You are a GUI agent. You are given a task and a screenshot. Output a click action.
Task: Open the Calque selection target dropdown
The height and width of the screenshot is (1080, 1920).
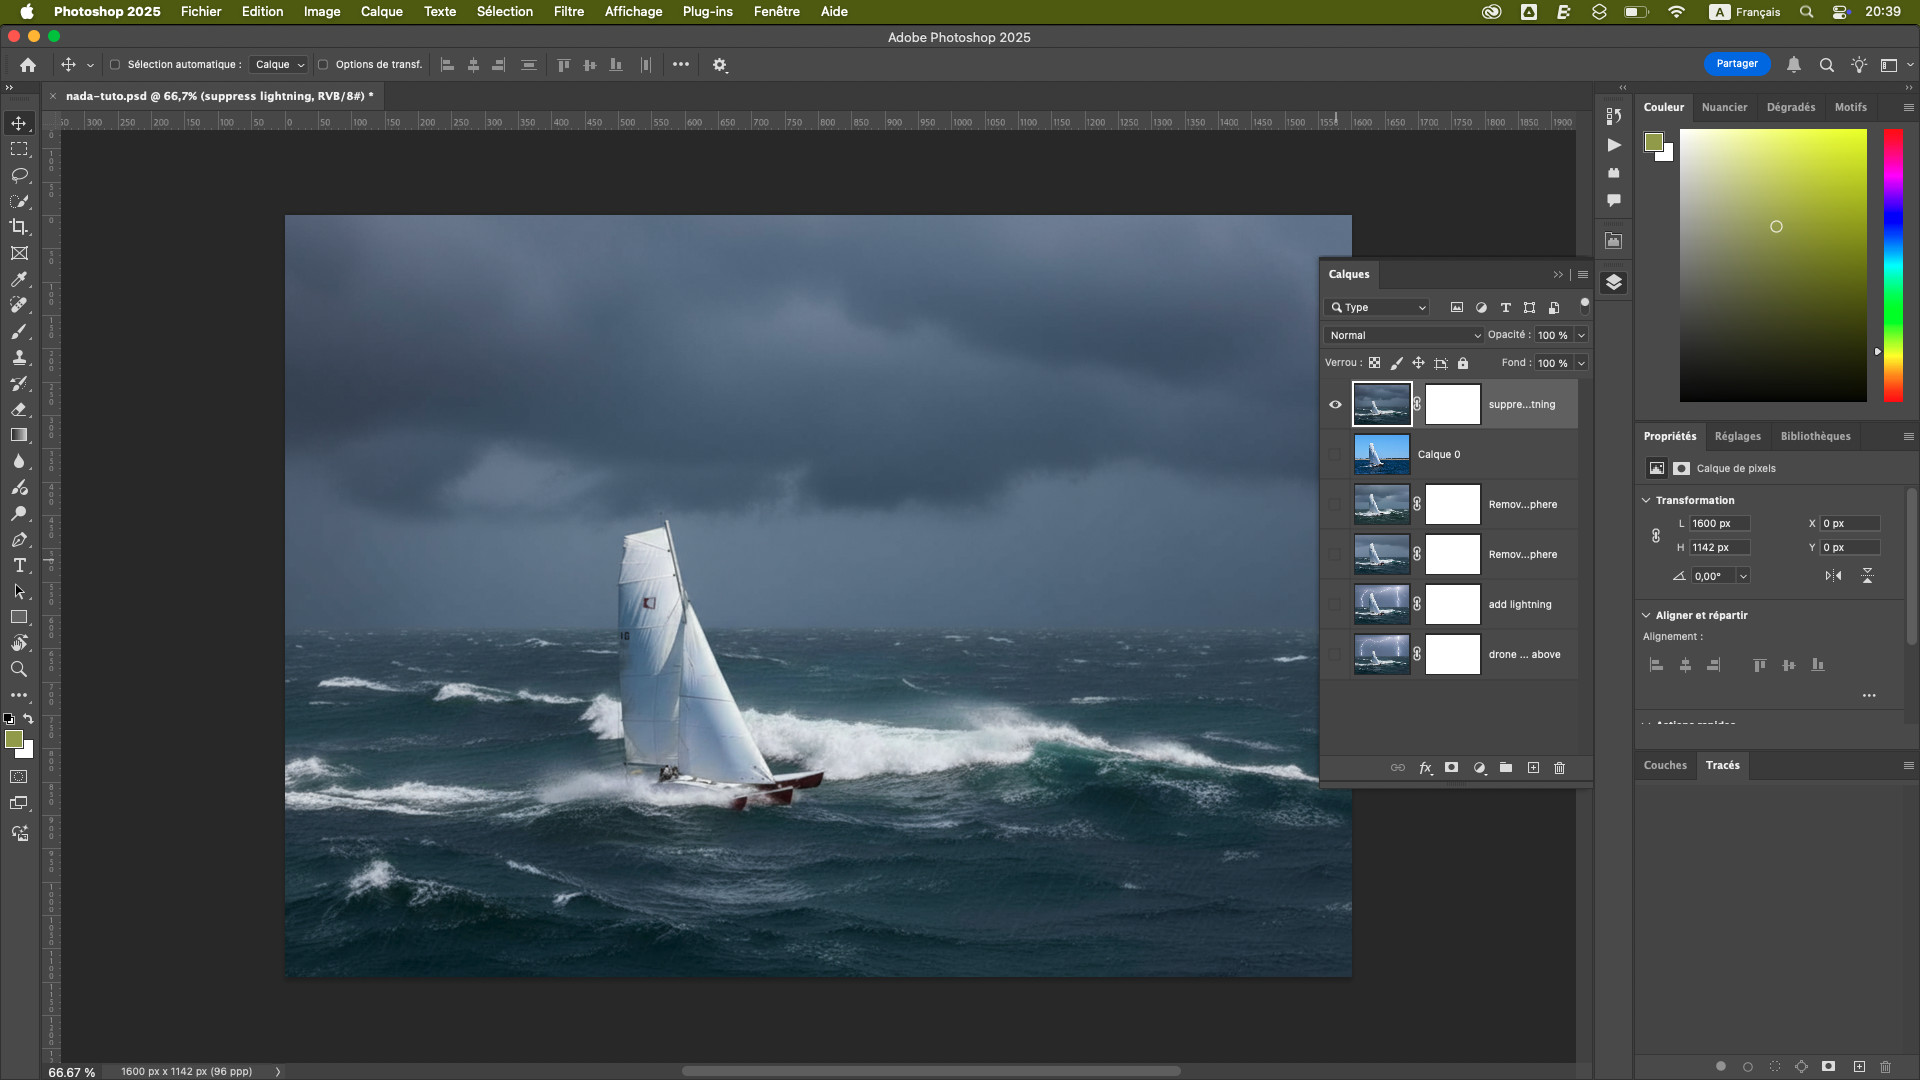click(x=278, y=65)
